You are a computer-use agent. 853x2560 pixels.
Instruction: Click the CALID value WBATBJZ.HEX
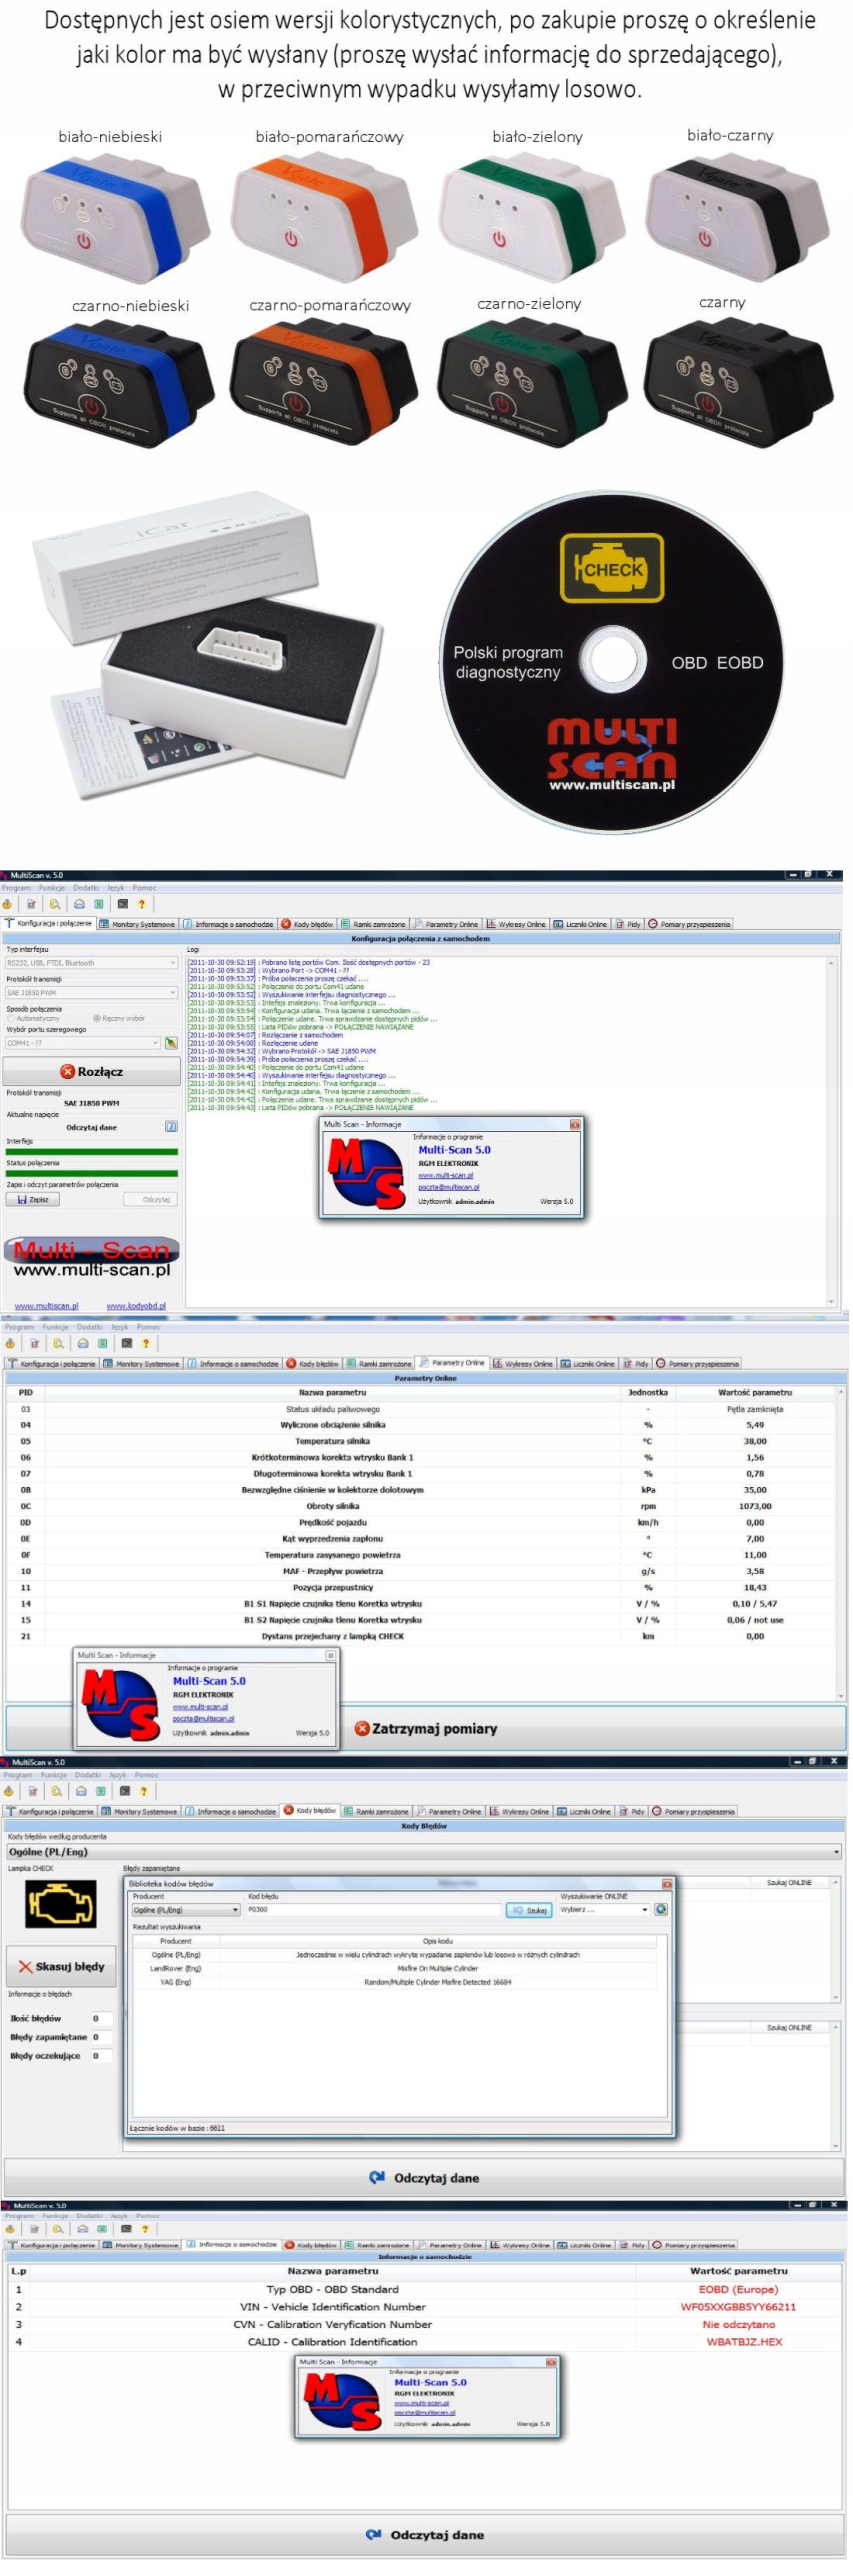pos(744,2342)
